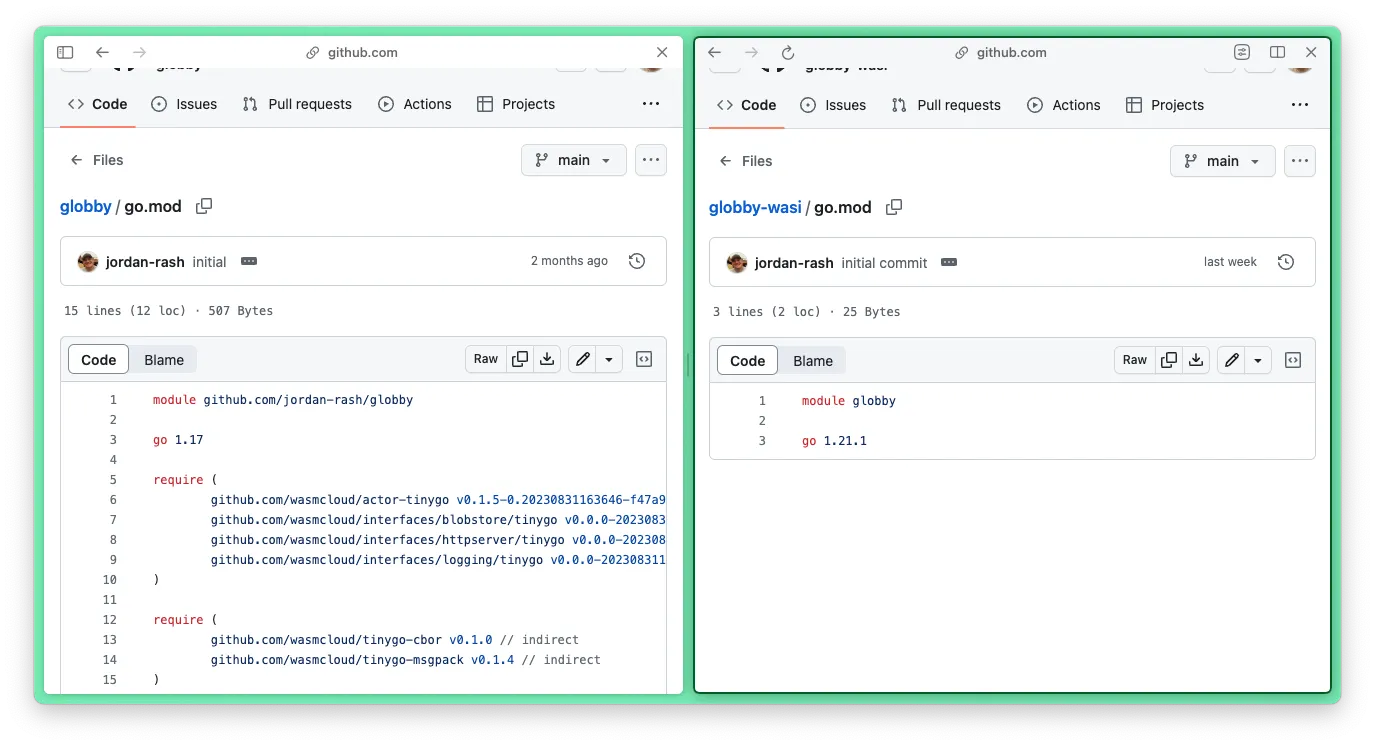Screen dimensions: 1375x746
Task: Click address bar in left window
Action: [352, 52]
